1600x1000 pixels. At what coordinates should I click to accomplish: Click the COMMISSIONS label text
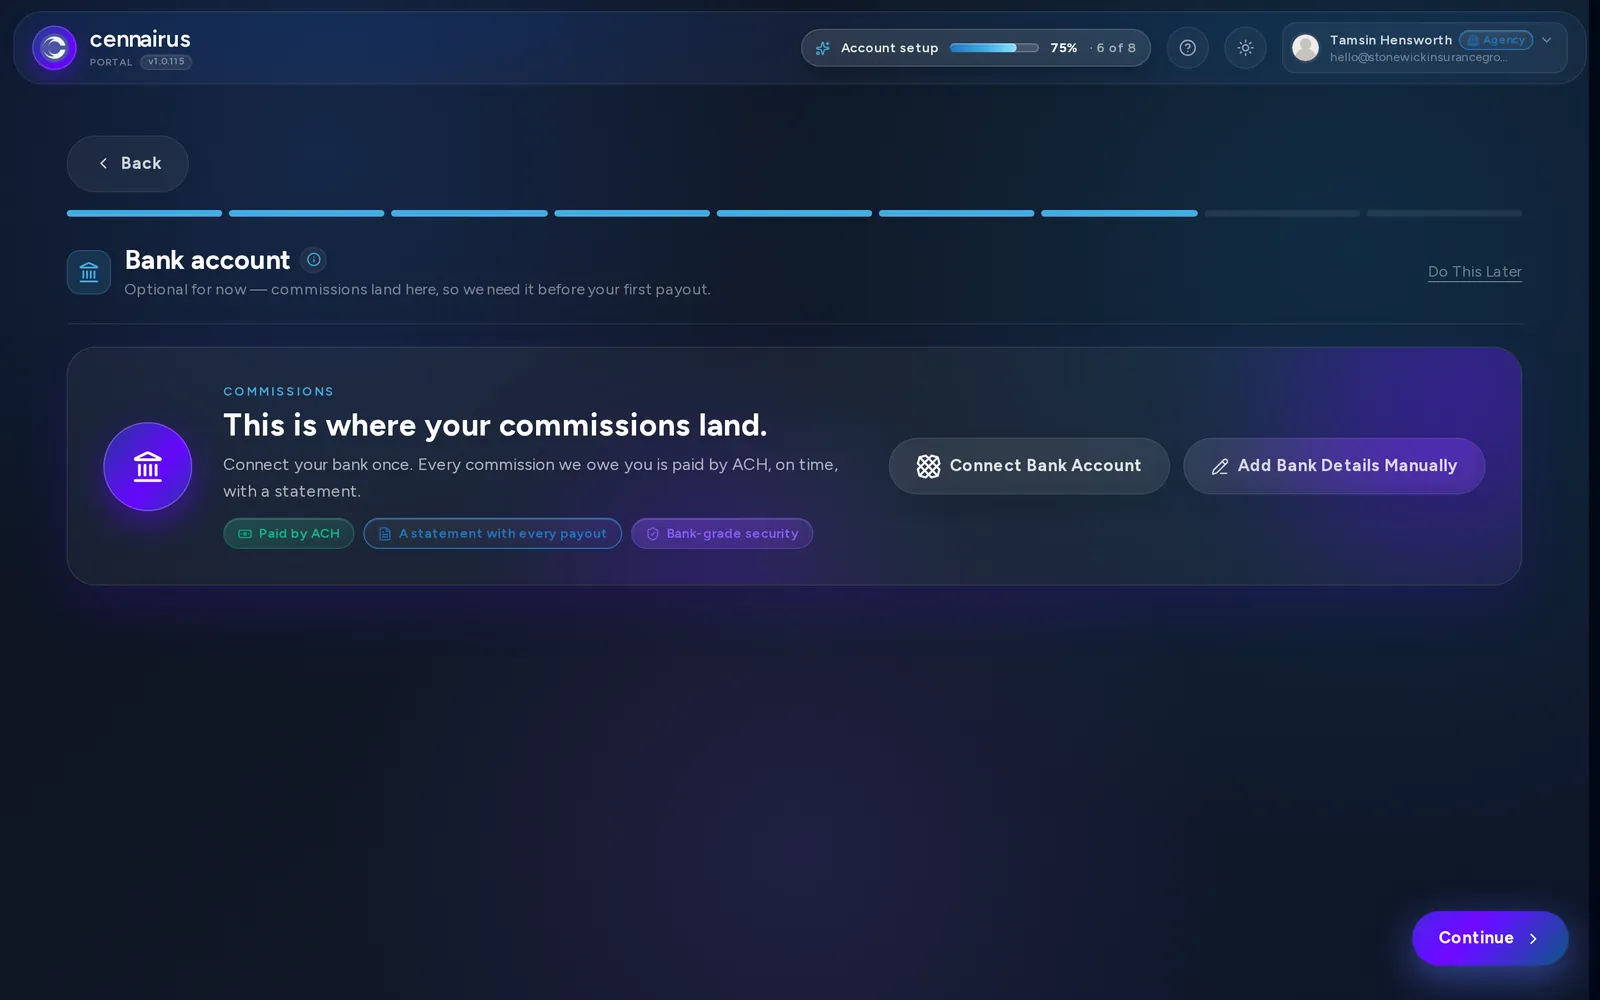(x=278, y=391)
